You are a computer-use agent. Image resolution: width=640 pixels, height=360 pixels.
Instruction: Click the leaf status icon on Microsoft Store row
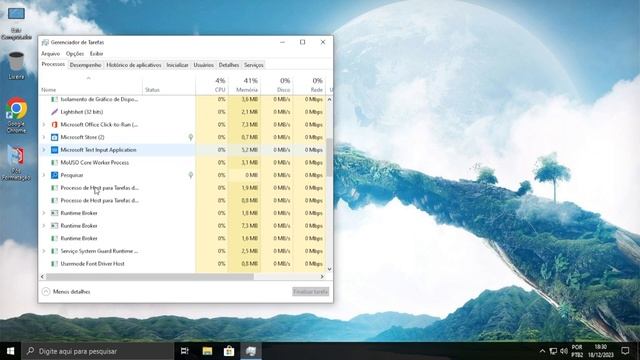click(191, 138)
